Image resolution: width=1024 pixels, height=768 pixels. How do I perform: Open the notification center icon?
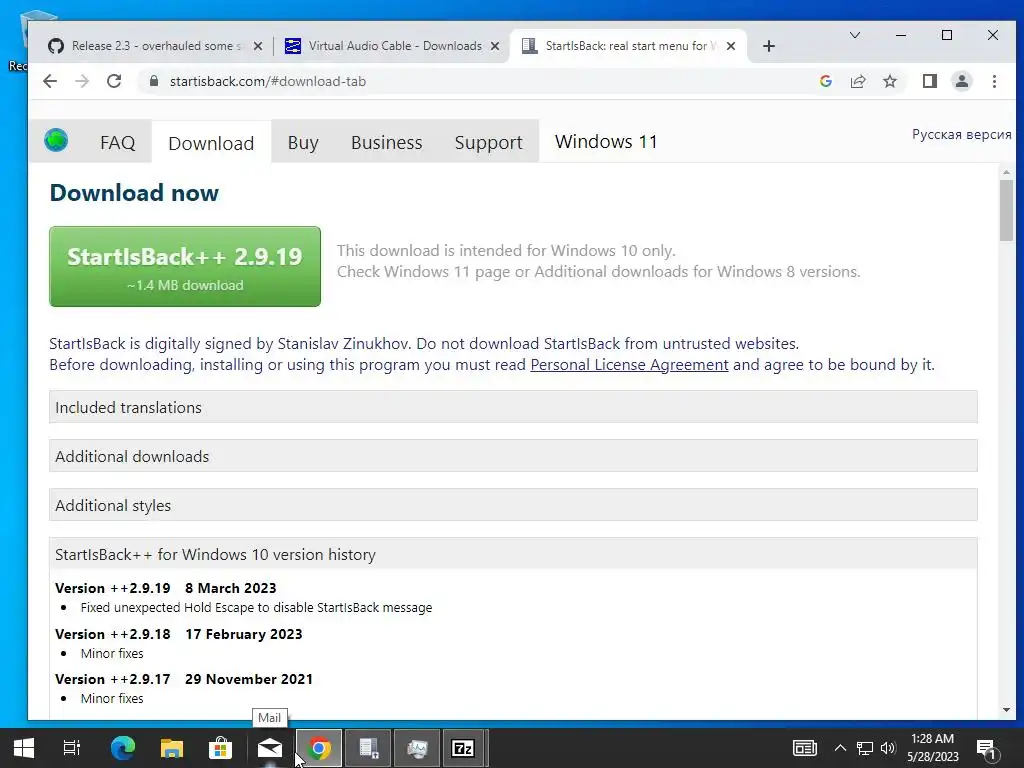click(x=987, y=750)
